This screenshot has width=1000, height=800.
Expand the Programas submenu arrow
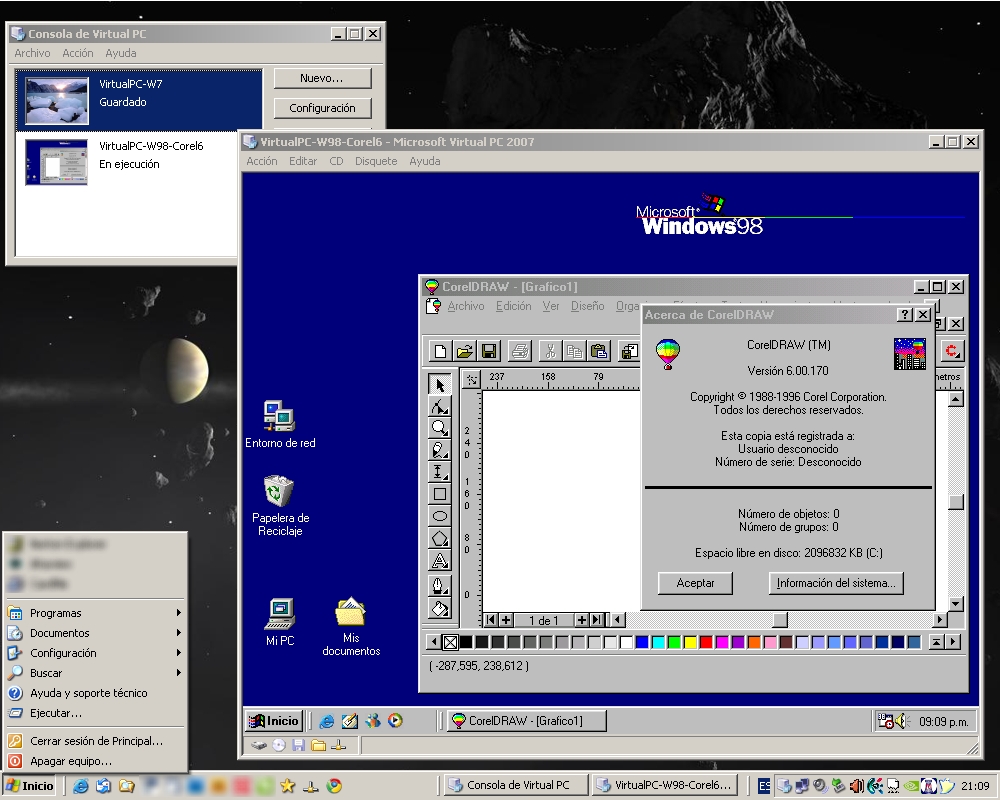coord(179,612)
